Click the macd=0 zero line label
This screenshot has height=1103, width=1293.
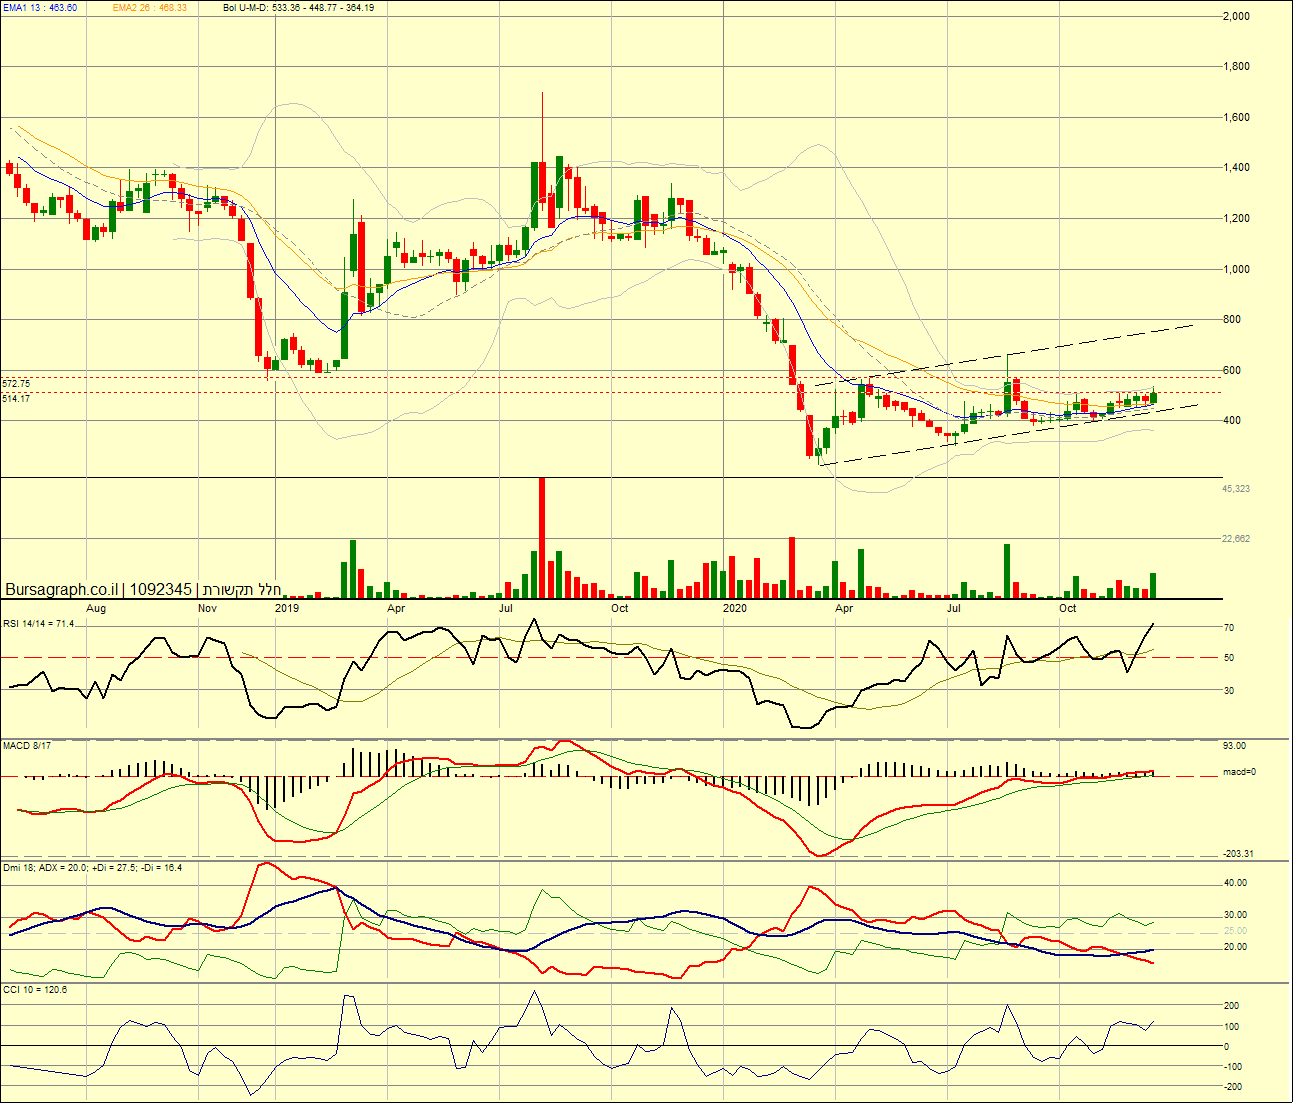1239,772
